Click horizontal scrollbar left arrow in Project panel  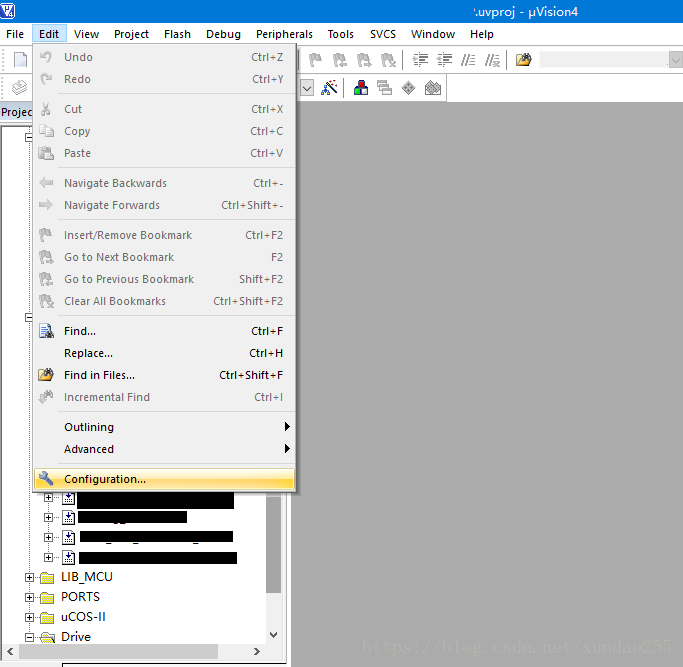[10, 651]
